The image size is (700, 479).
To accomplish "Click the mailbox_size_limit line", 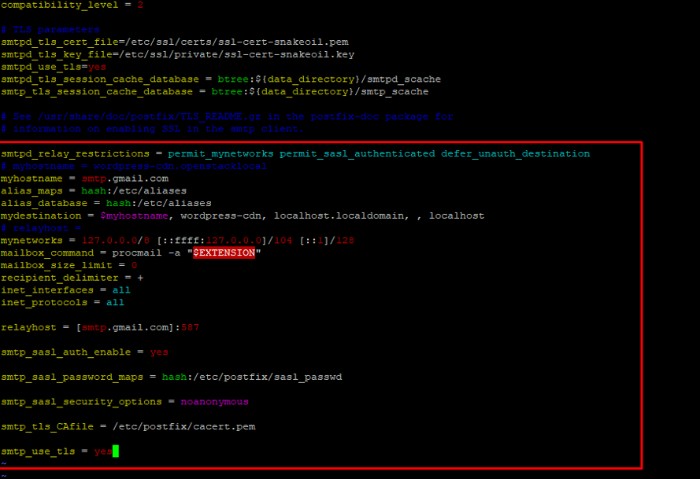I will click(69, 265).
